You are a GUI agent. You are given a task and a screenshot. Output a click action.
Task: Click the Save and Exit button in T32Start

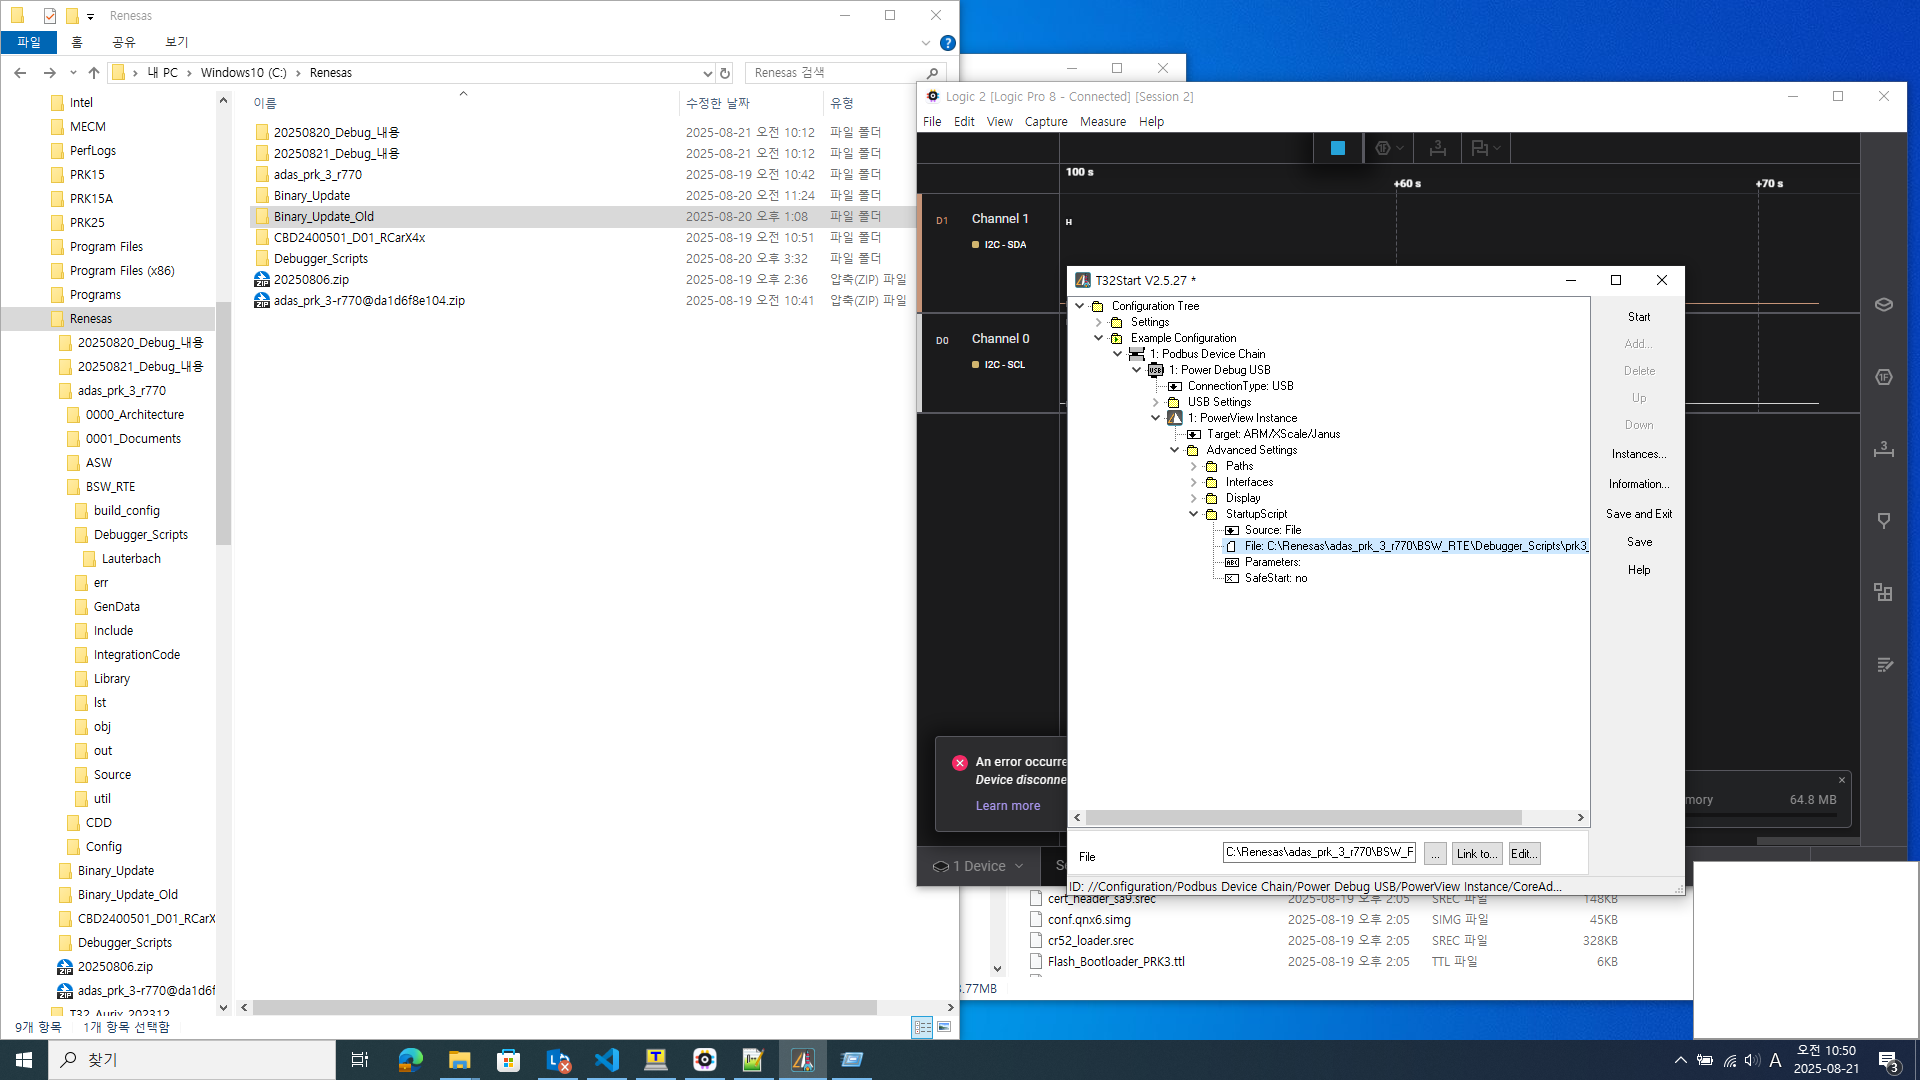1638,514
